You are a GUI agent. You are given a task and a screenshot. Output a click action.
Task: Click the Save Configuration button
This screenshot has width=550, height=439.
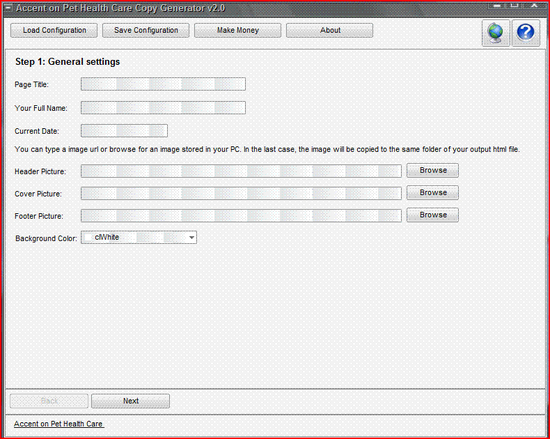point(146,31)
